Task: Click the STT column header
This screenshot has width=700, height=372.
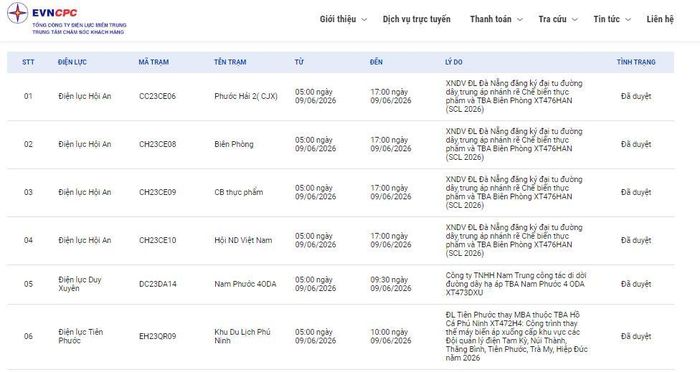Action: (28, 62)
